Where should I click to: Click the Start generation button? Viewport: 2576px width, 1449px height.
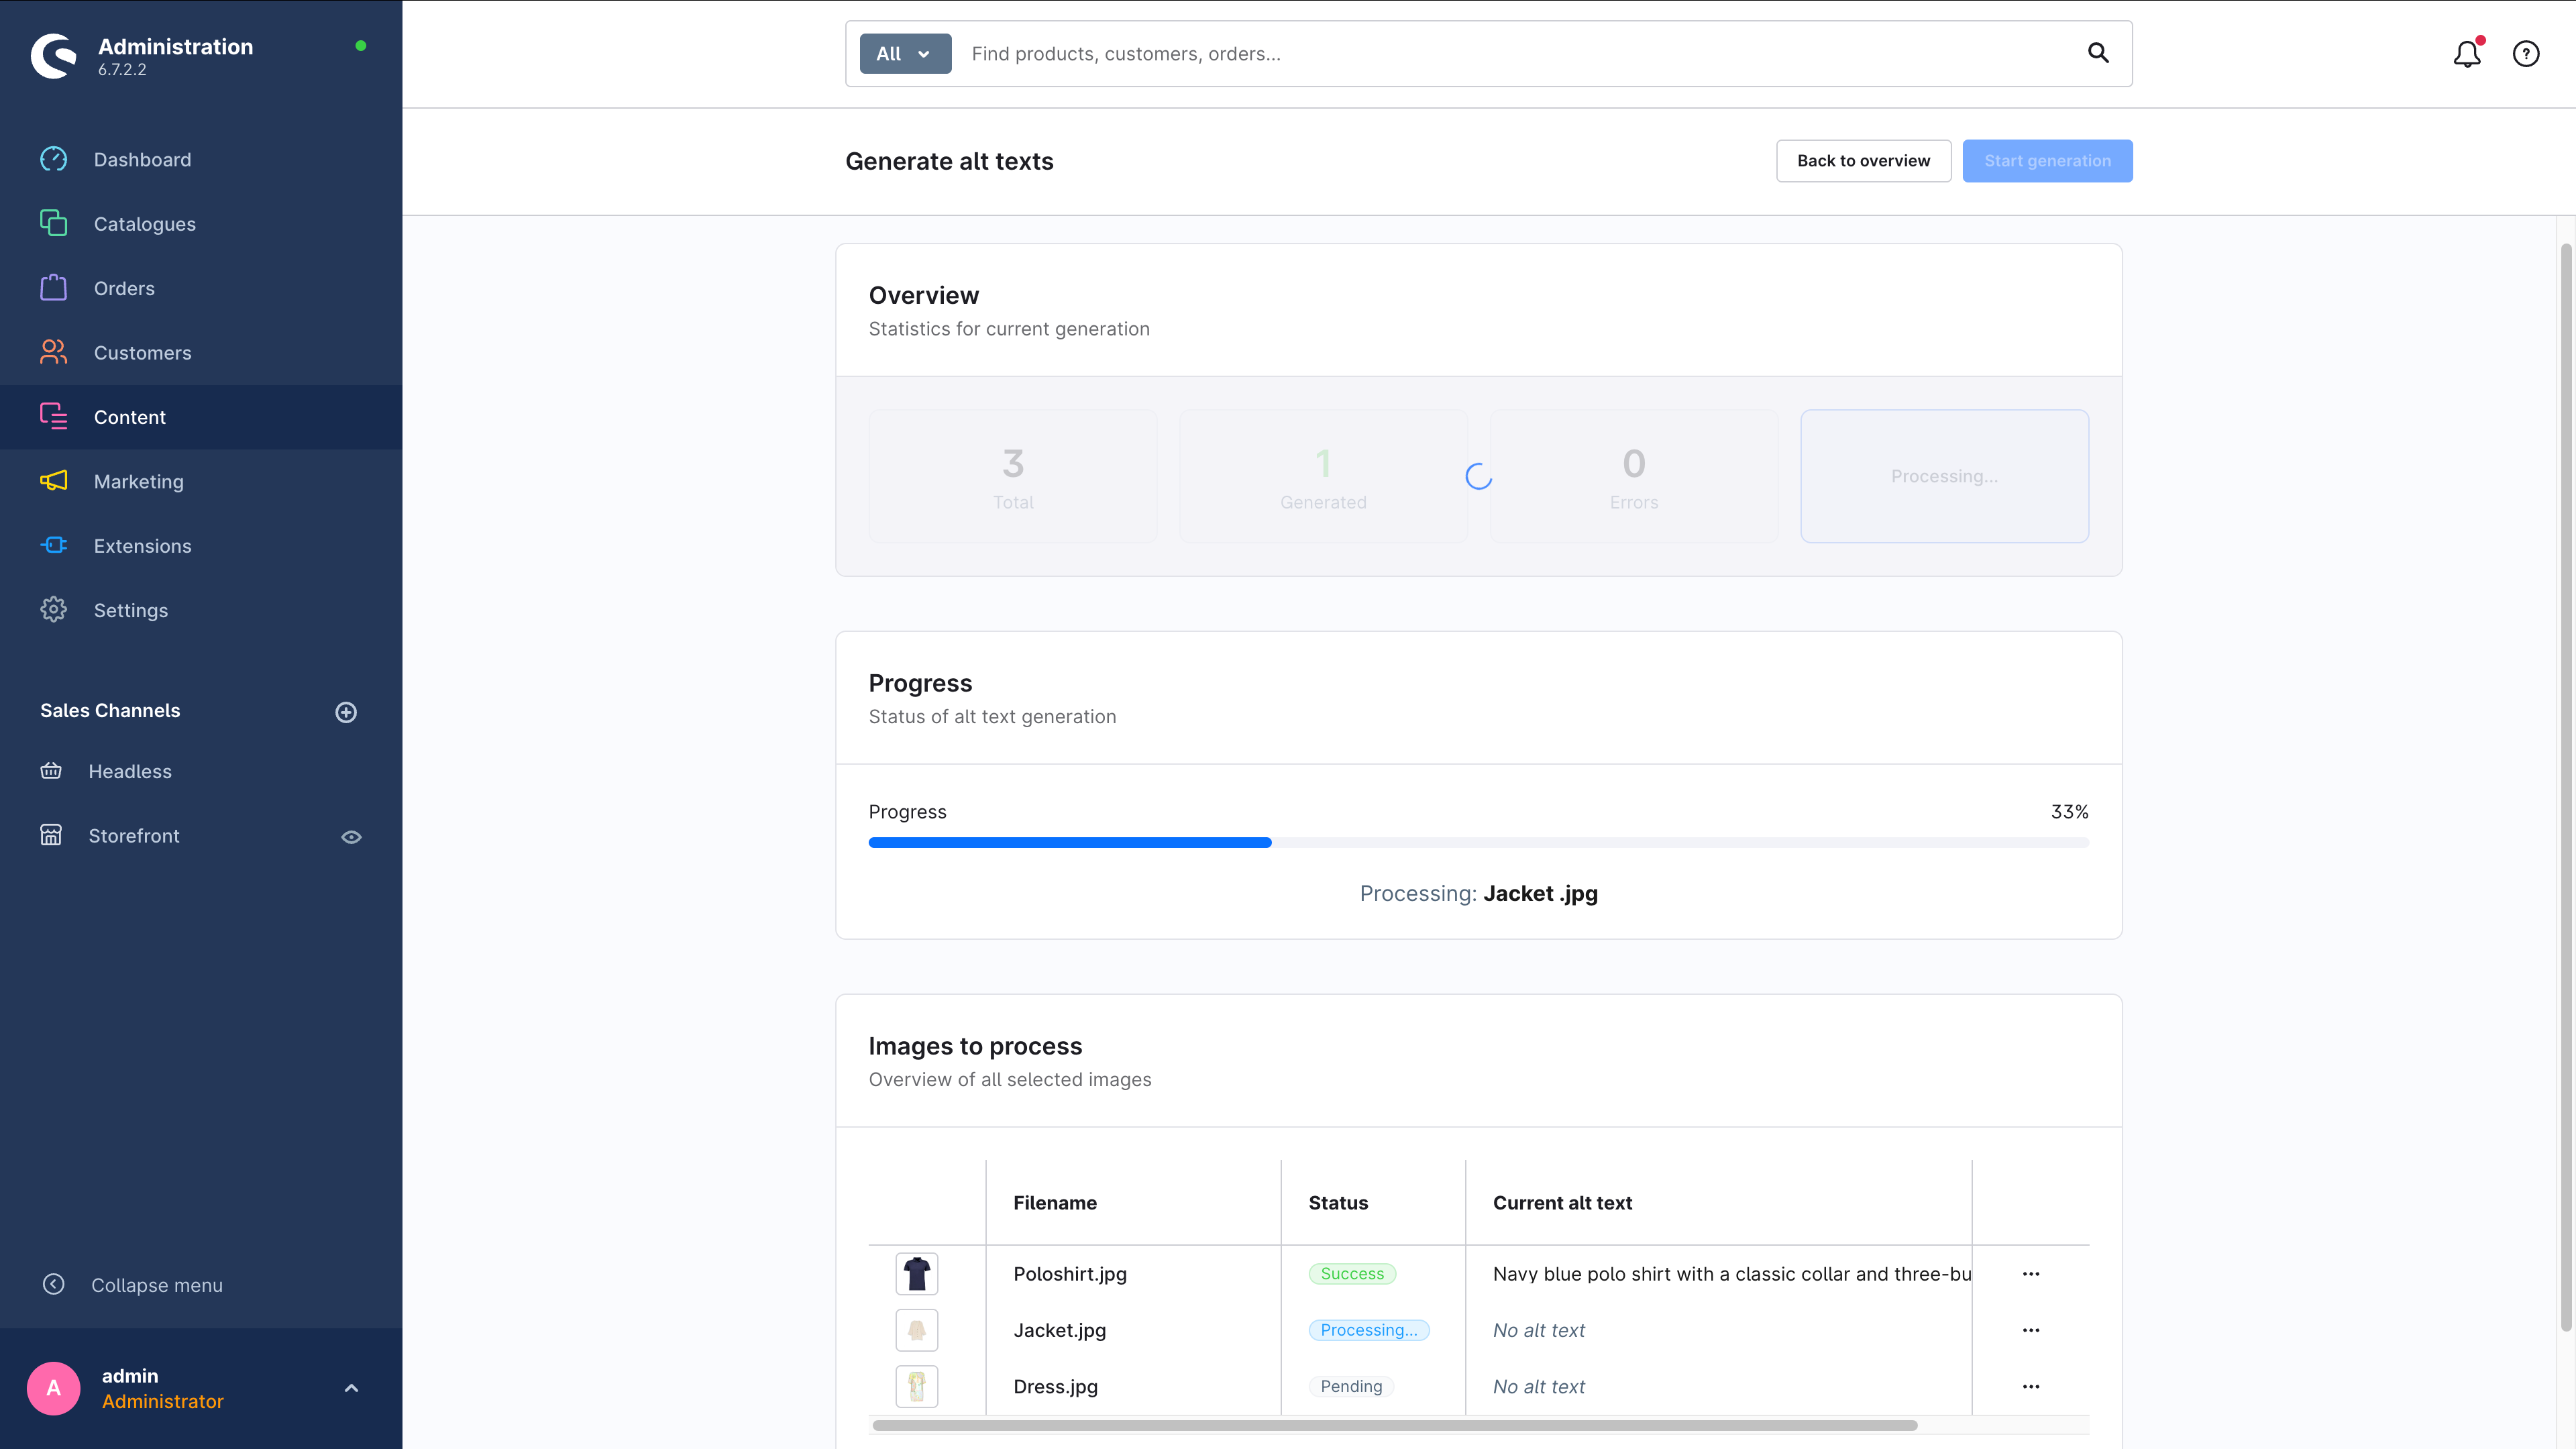[x=2047, y=161]
